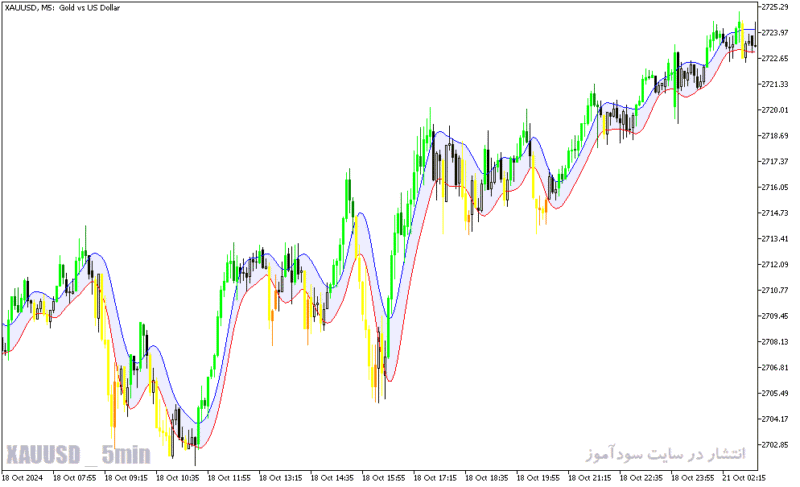Click the price label 2702.85
Viewport: 800px width, 487px height.
tap(774, 445)
